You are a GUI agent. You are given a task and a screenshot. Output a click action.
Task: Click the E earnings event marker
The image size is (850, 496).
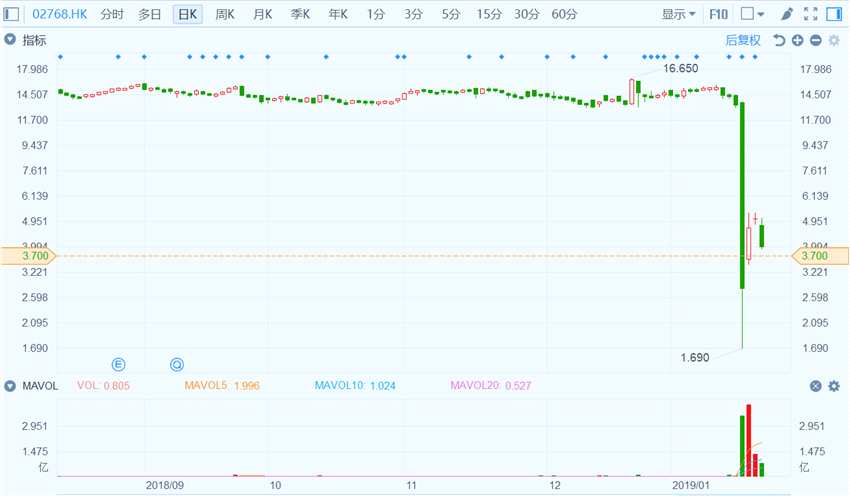tap(118, 364)
